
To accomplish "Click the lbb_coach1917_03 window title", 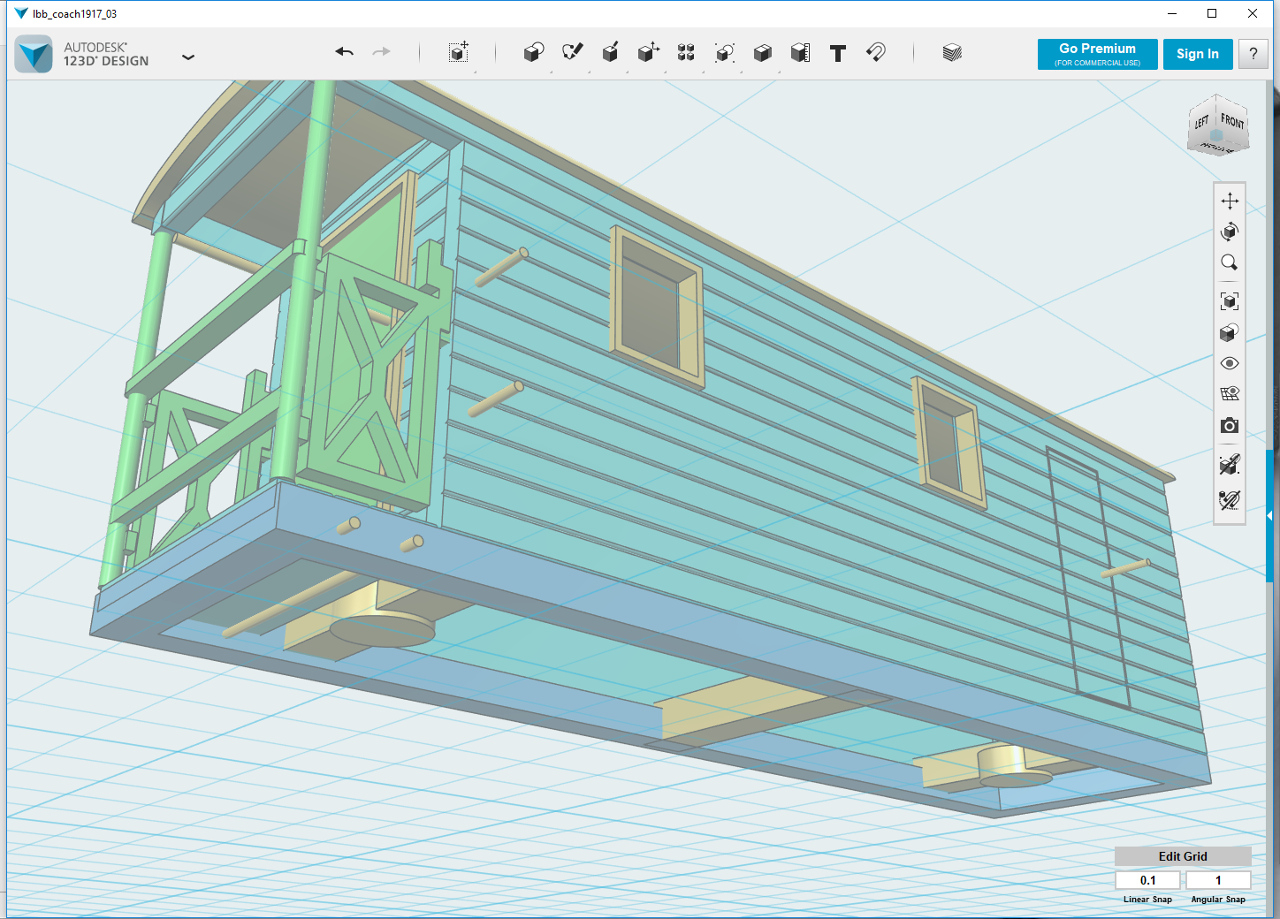I will 74,15.
